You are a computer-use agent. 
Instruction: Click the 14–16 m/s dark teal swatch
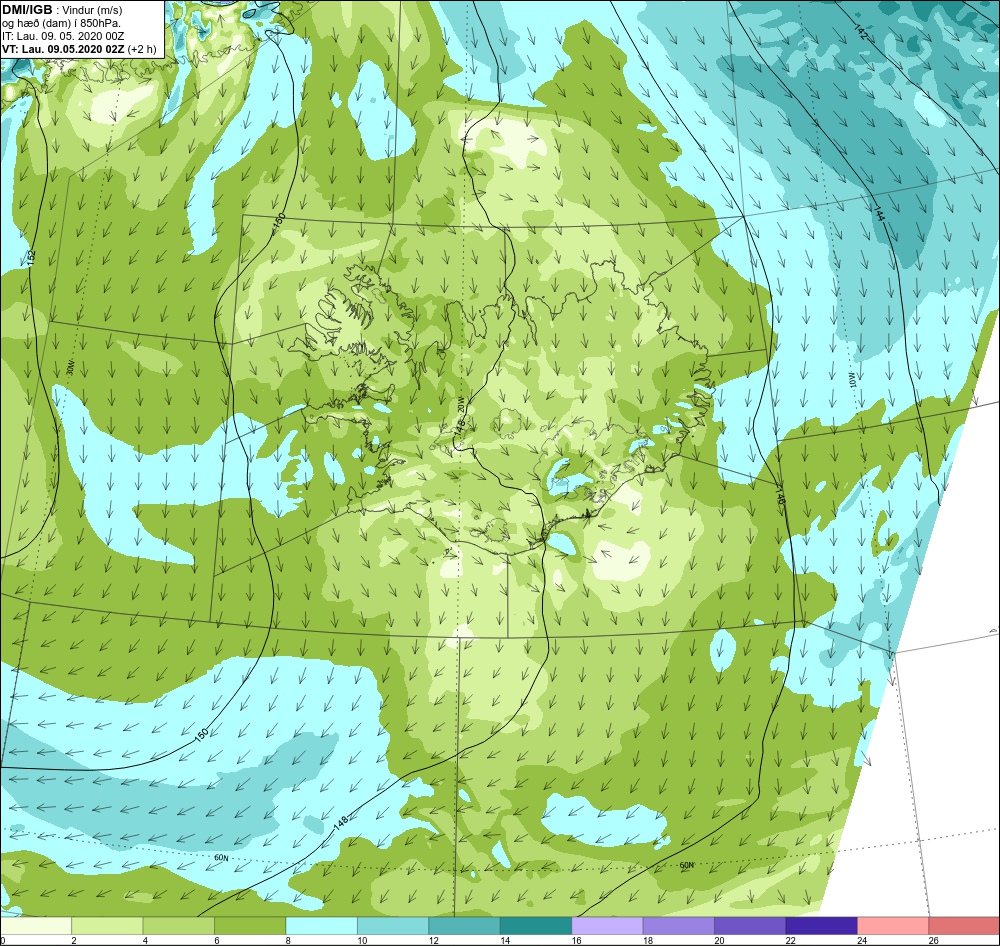536,926
